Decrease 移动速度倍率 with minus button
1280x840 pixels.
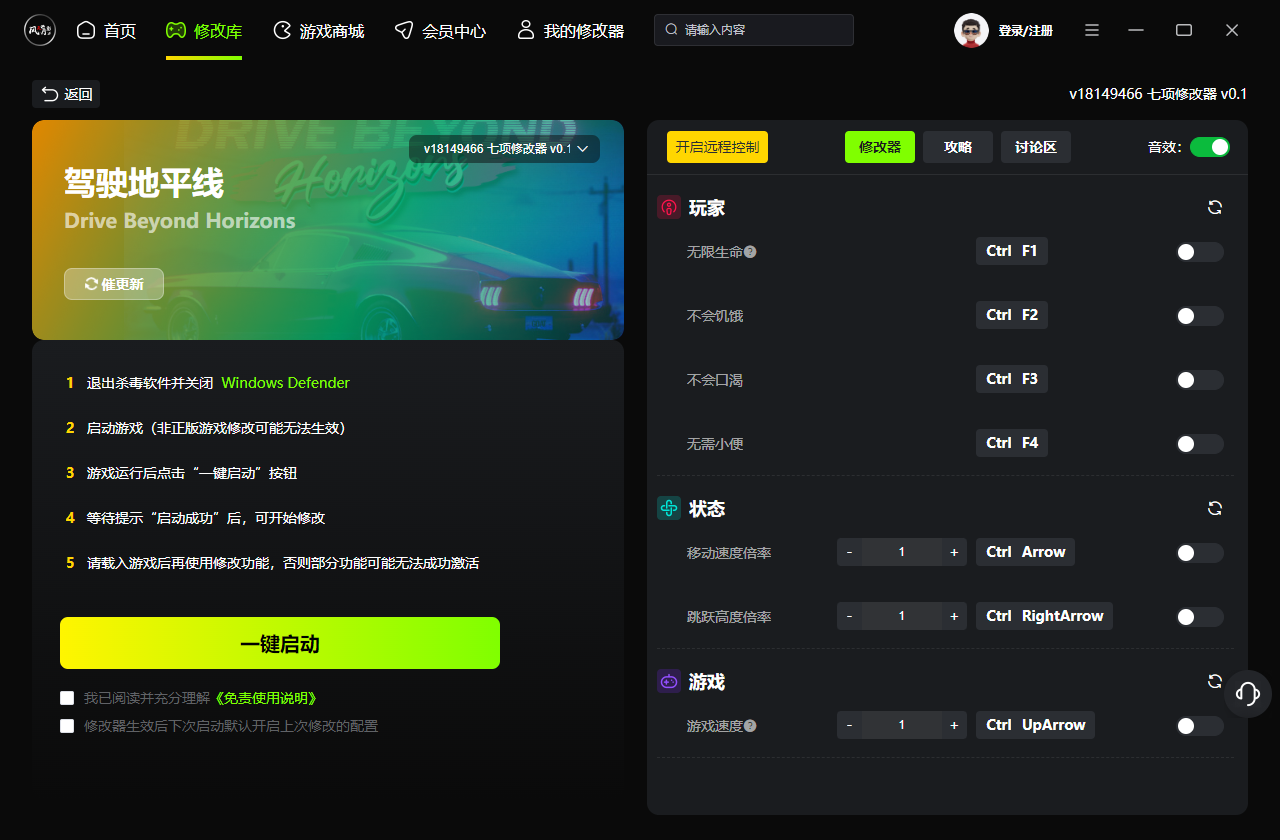coord(850,552)
